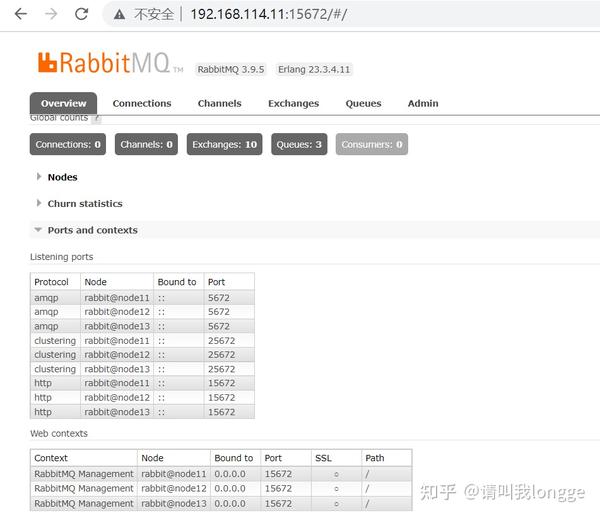Click port 25672 for clustering rabbit@node11
Image resolution: width=600 pixels, height=518 pixels.
pyautogui.click(x=222, y=340)
